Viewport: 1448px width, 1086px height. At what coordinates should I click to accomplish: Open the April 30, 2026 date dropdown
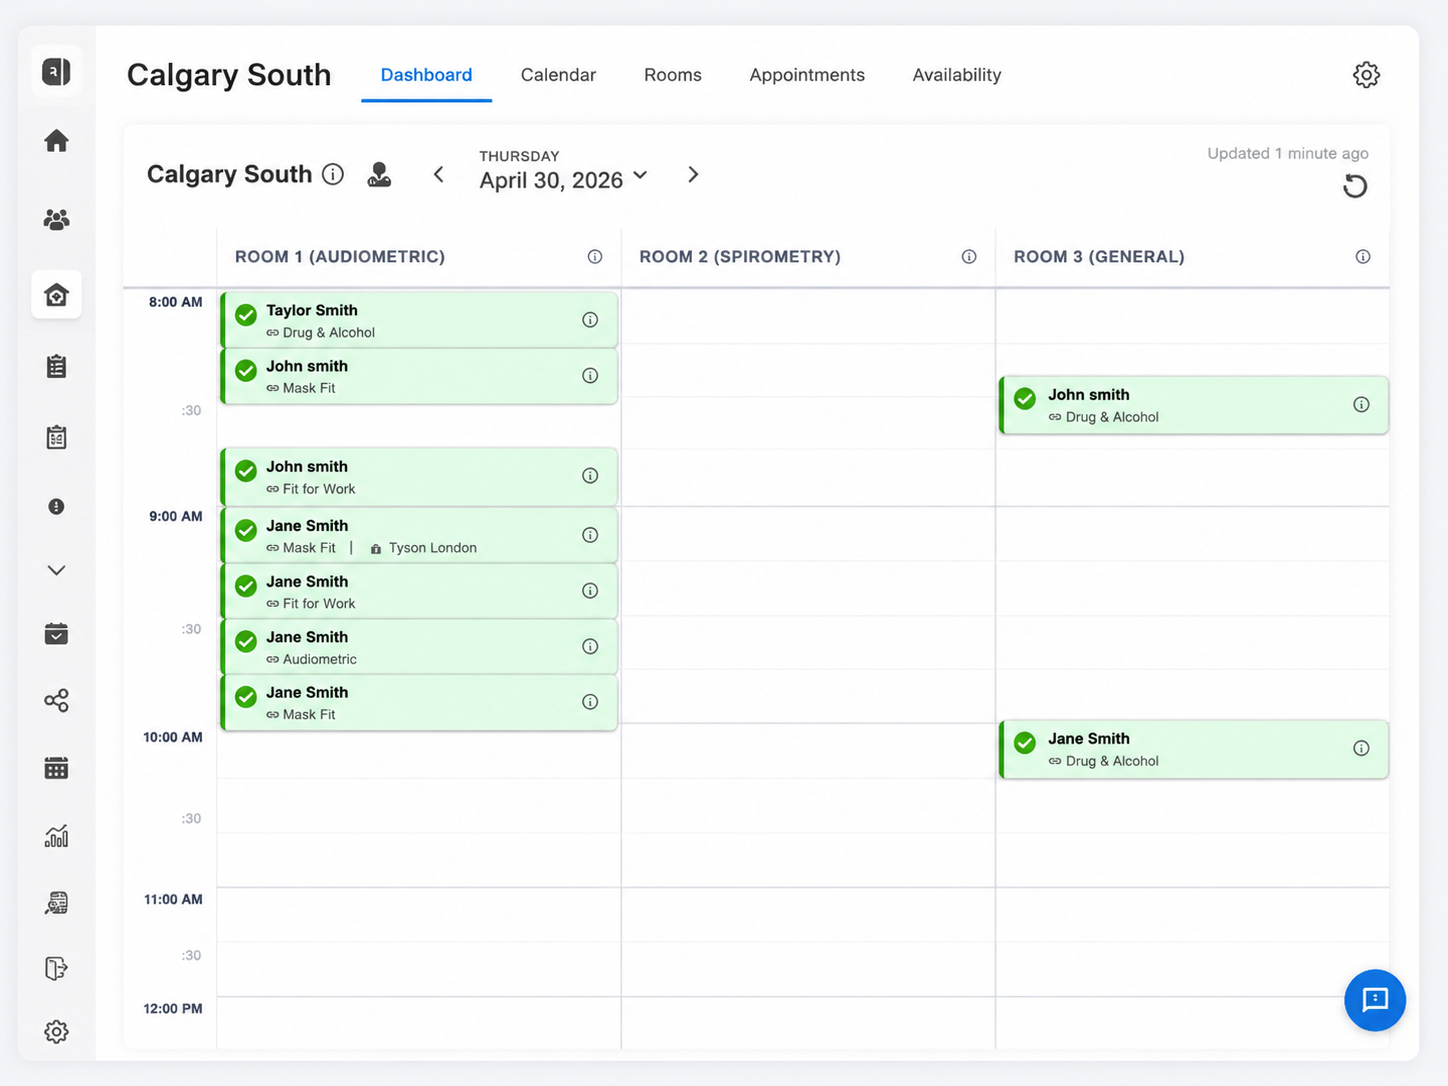coord(564,180)
